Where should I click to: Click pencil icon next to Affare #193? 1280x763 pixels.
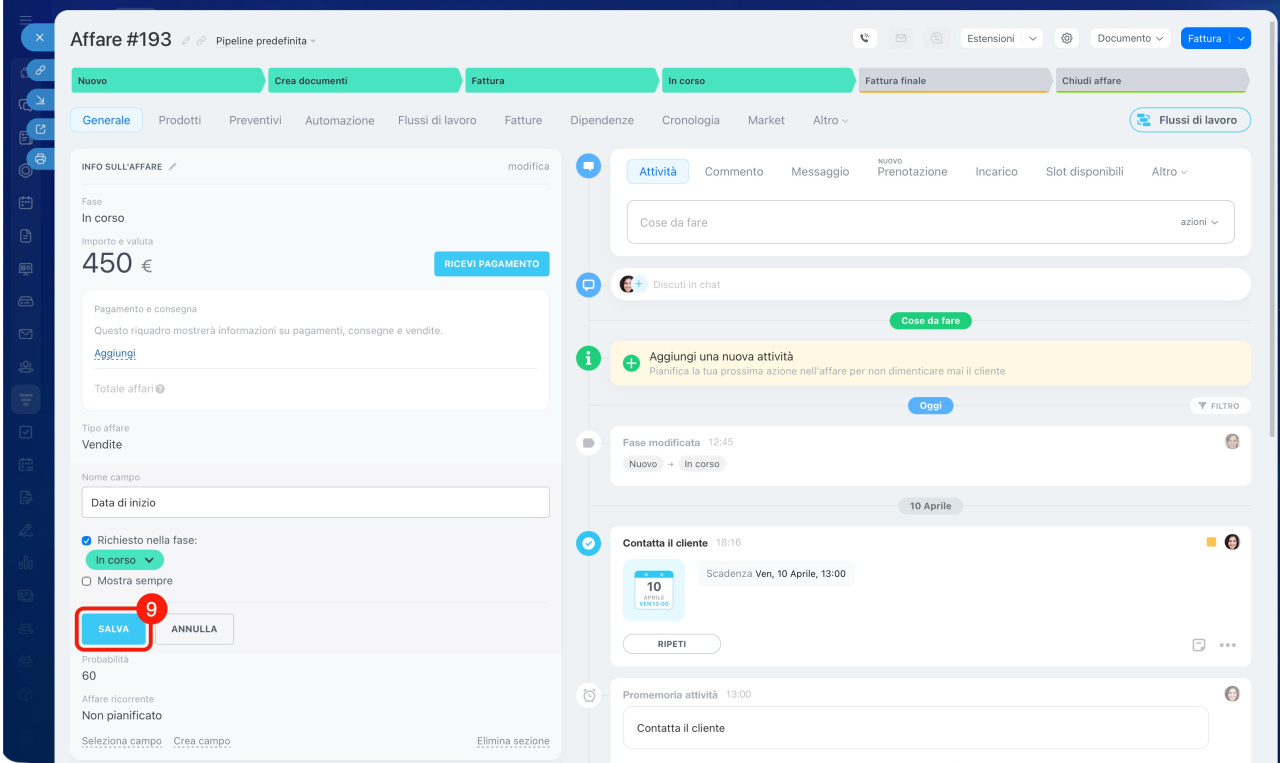pos(186,41)
